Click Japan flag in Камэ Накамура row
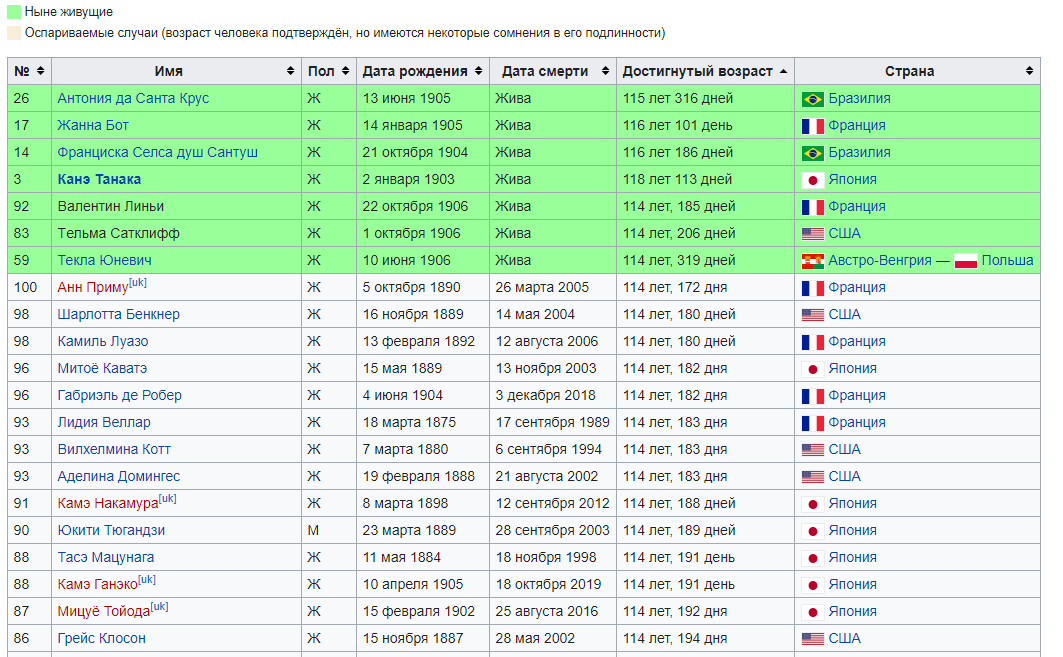 [x=812, y=504]
